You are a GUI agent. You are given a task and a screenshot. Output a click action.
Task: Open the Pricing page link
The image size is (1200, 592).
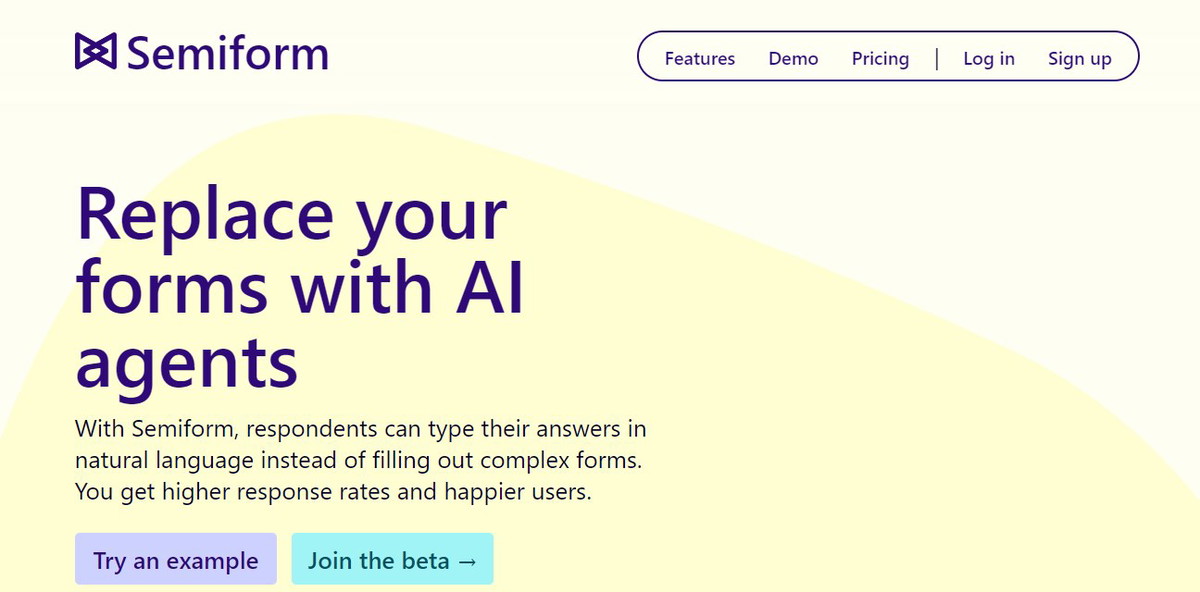click(880, 59)
